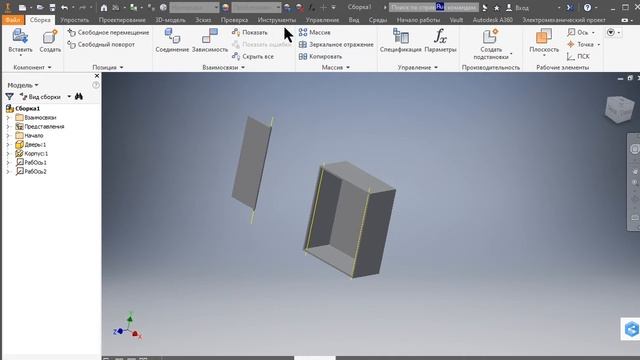Click the binoculars search icon in browser
640x360 pixels.
[79, 96]
